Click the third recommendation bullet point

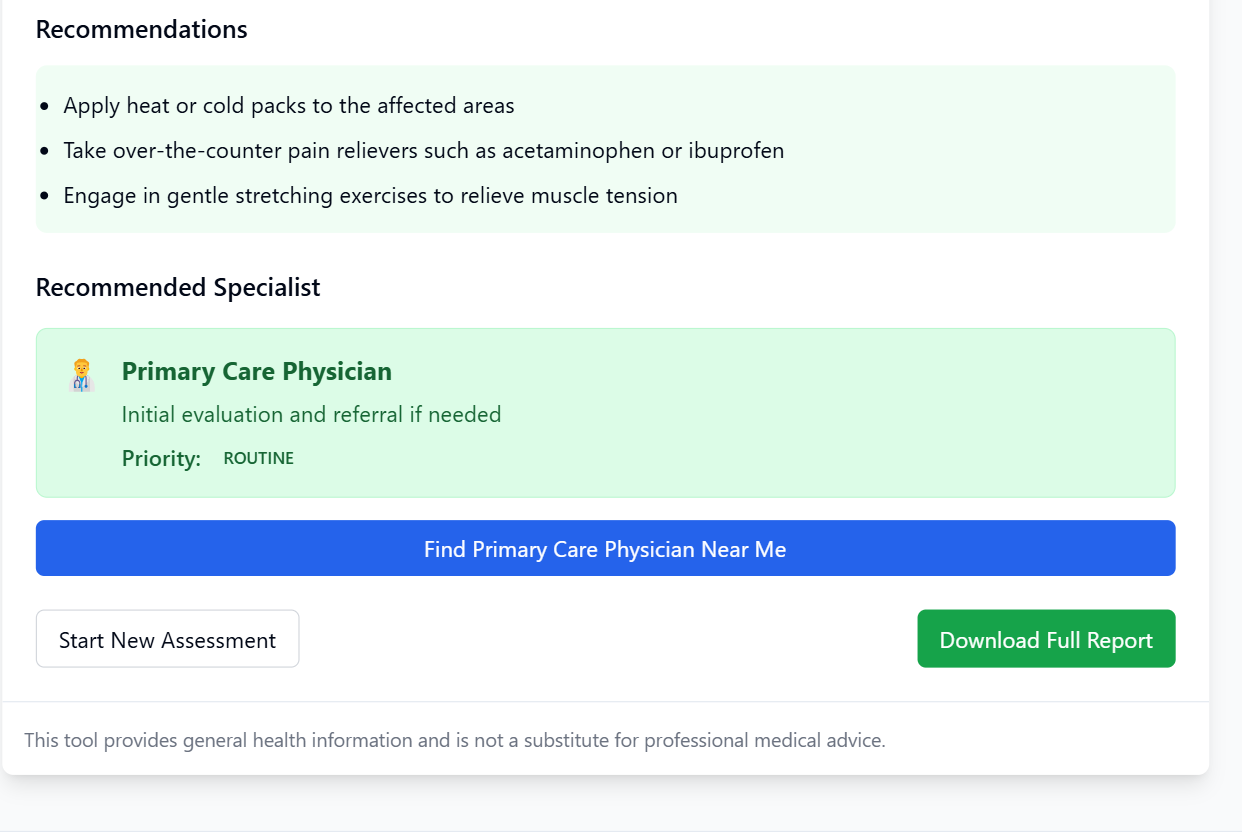[44, 196]
